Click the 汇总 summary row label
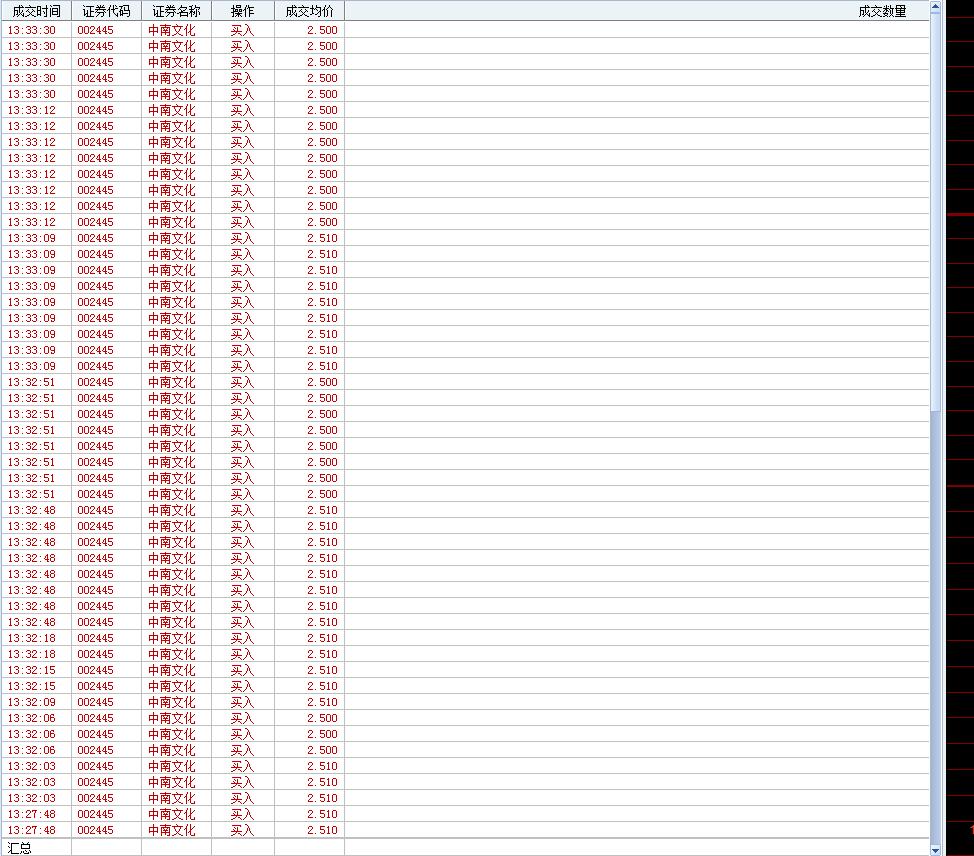The width and height of the screenshot is (974, 856). [19, 848]
